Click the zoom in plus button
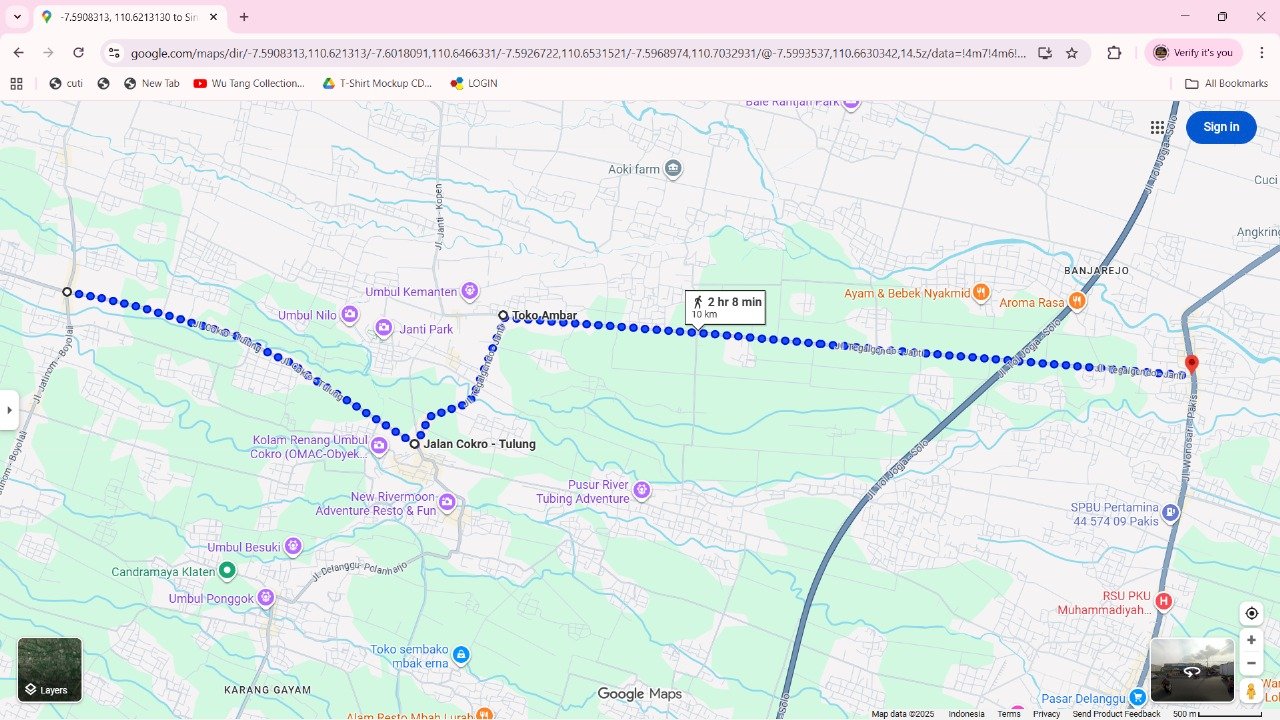This screenshot has height=720, width=1280. (1251, 640)
